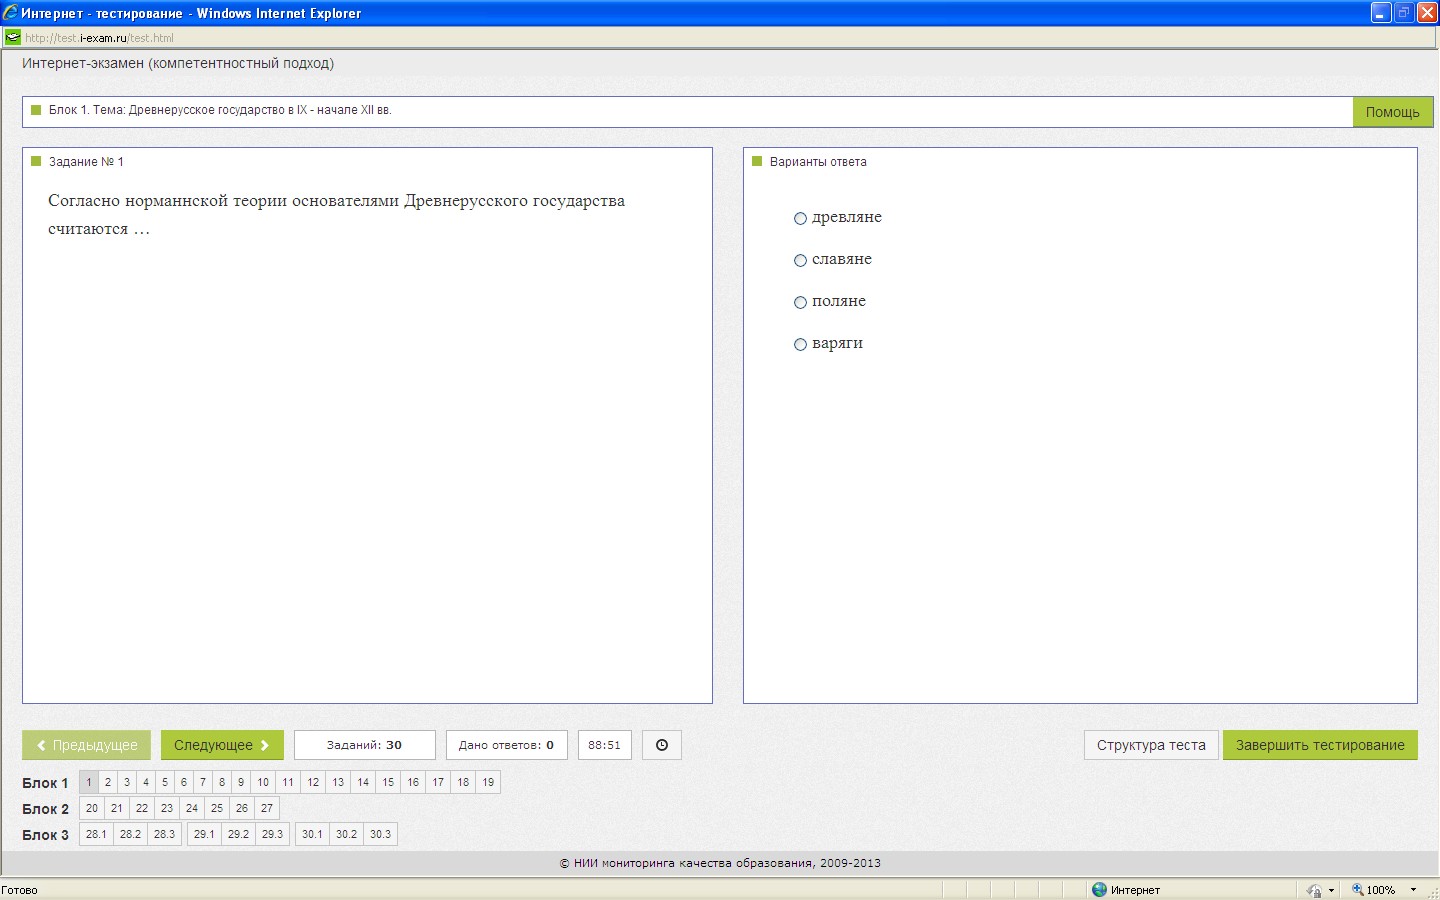Viewport: 1440px width, 900px height.
Task: Open question 8 in Блок 1
Action: pyautogui.click(x=222, y=782)
